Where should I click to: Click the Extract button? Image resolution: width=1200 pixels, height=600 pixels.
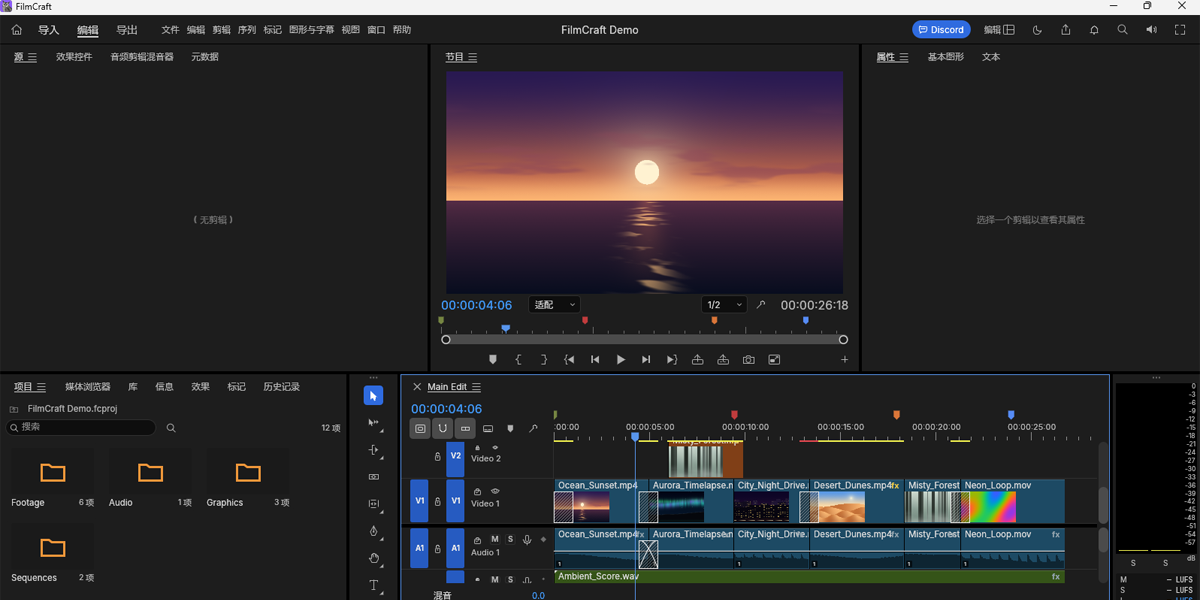(x=723, y=360)
